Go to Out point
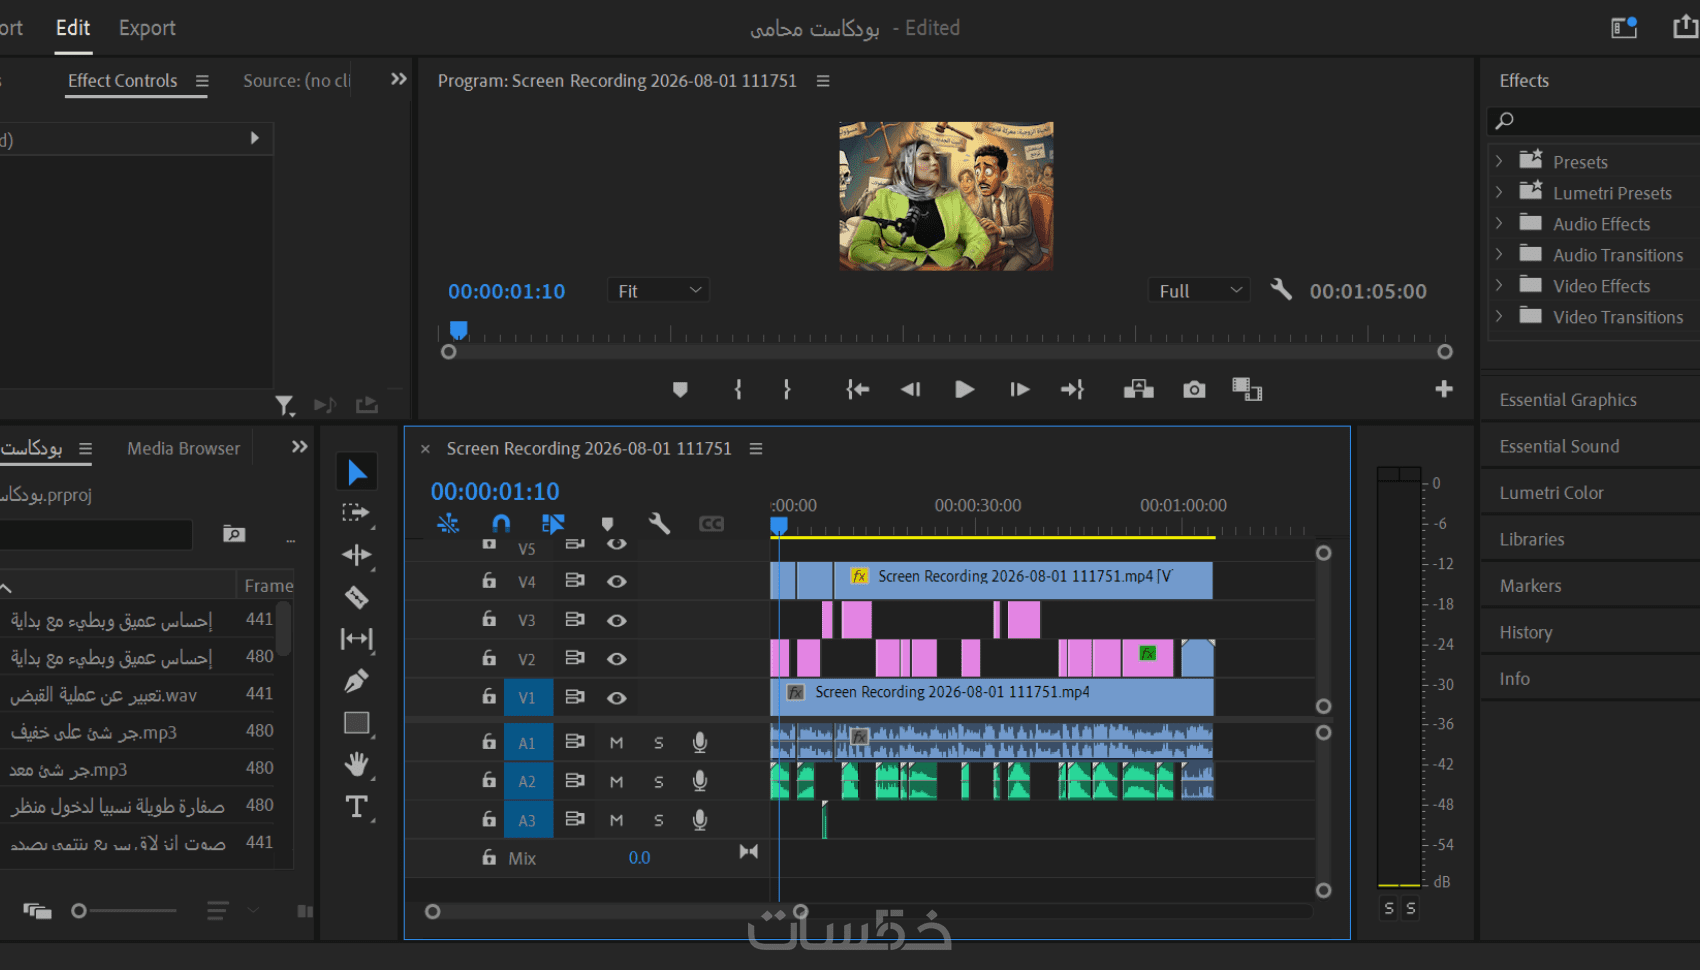Image resolution: width=1700 pixels, height=970 pixels. tap(1072, 390)
